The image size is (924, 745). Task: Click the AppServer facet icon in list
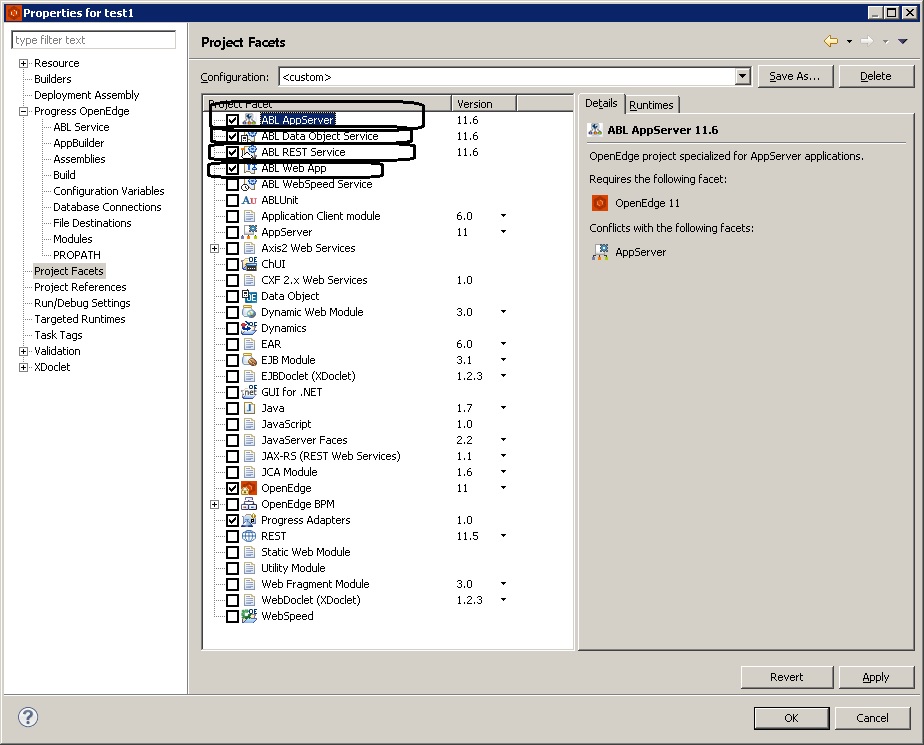coord(249,232)
